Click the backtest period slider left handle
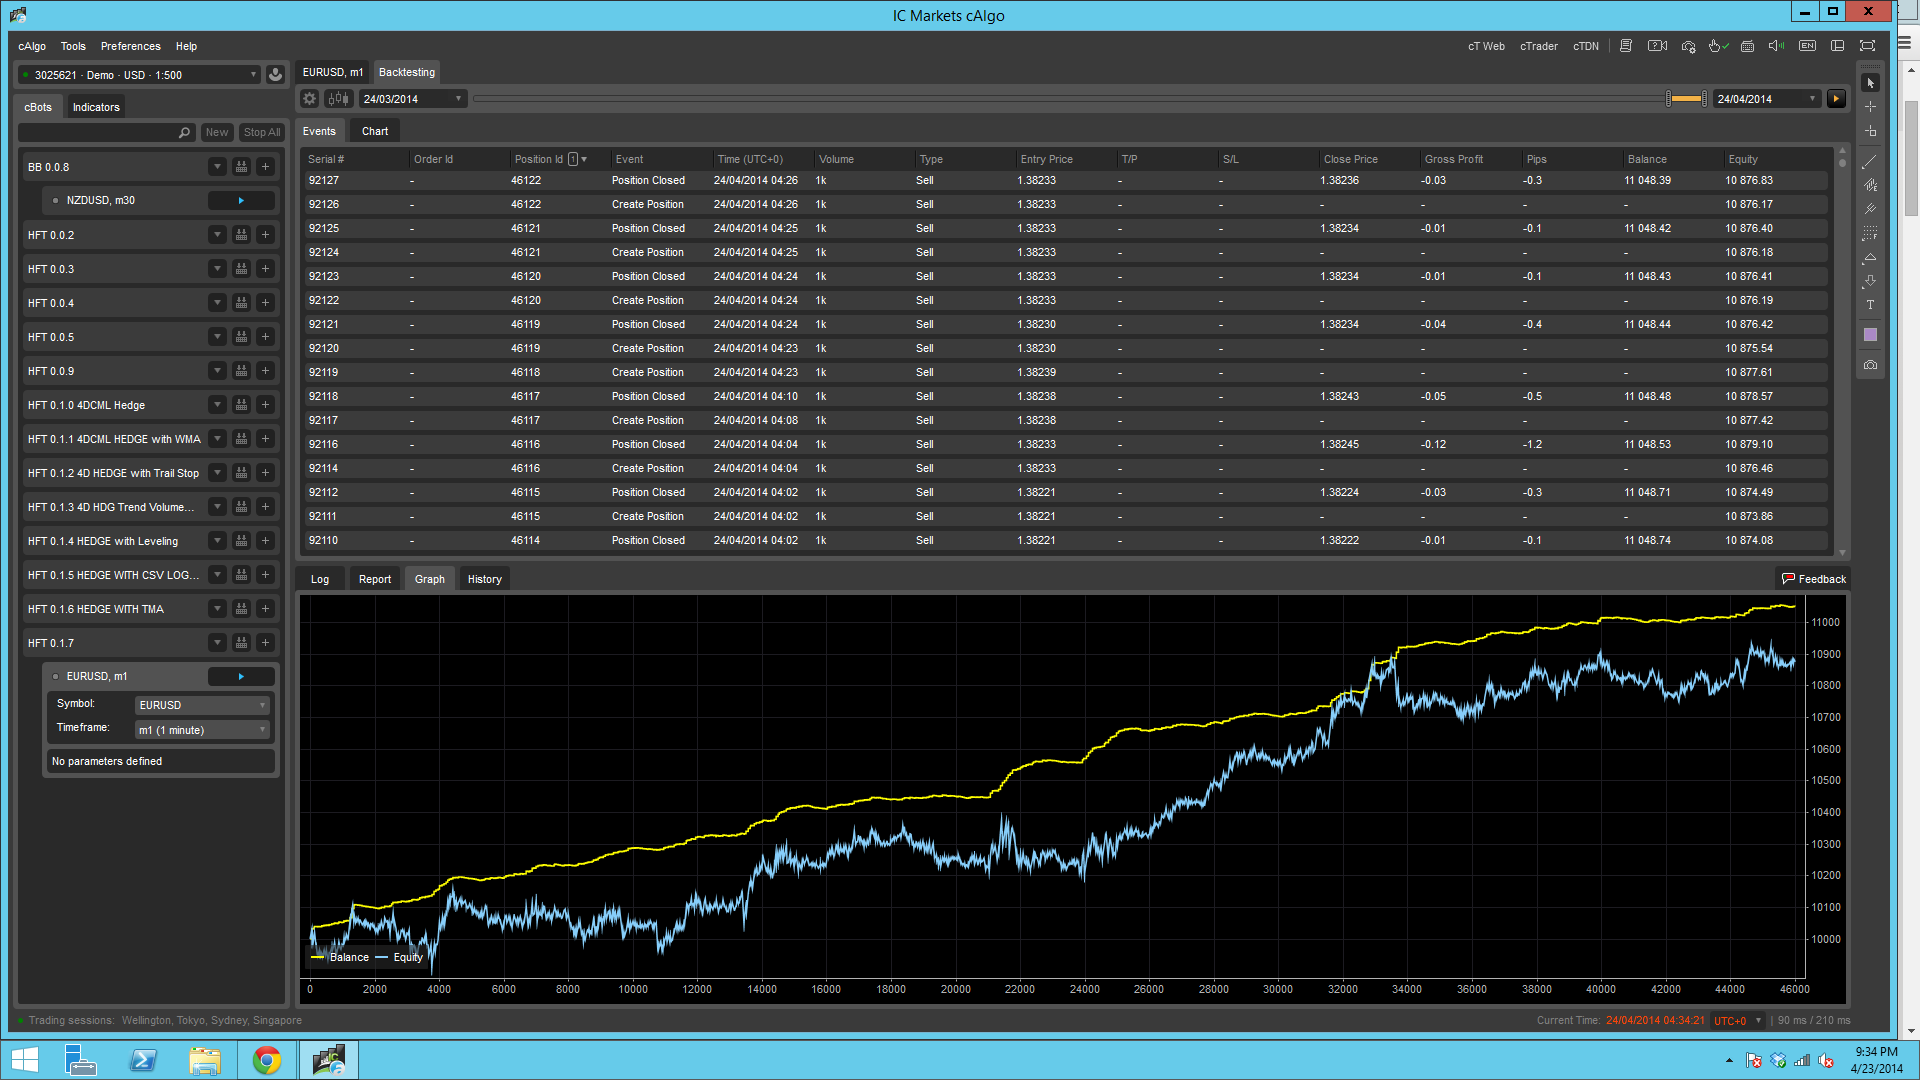Viewport: 1920px width, 1080px height. tap(1668, 99)
